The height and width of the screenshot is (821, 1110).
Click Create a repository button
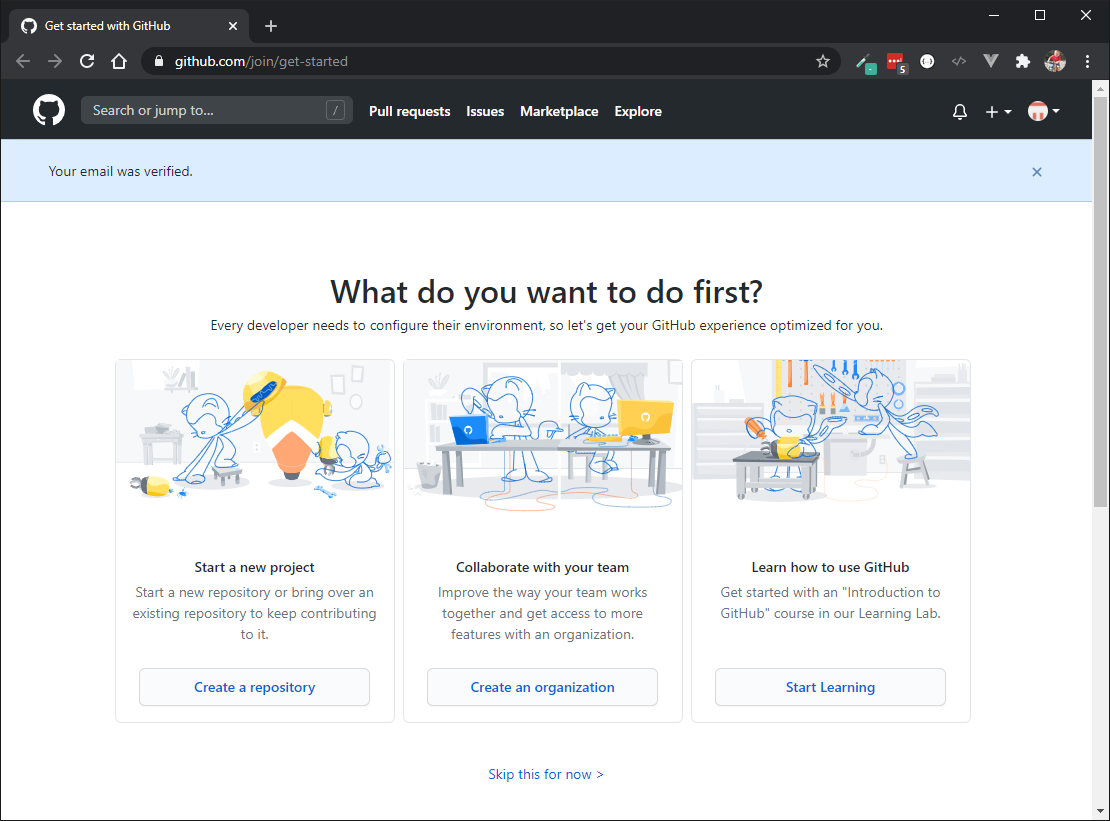tap(254, 687)
